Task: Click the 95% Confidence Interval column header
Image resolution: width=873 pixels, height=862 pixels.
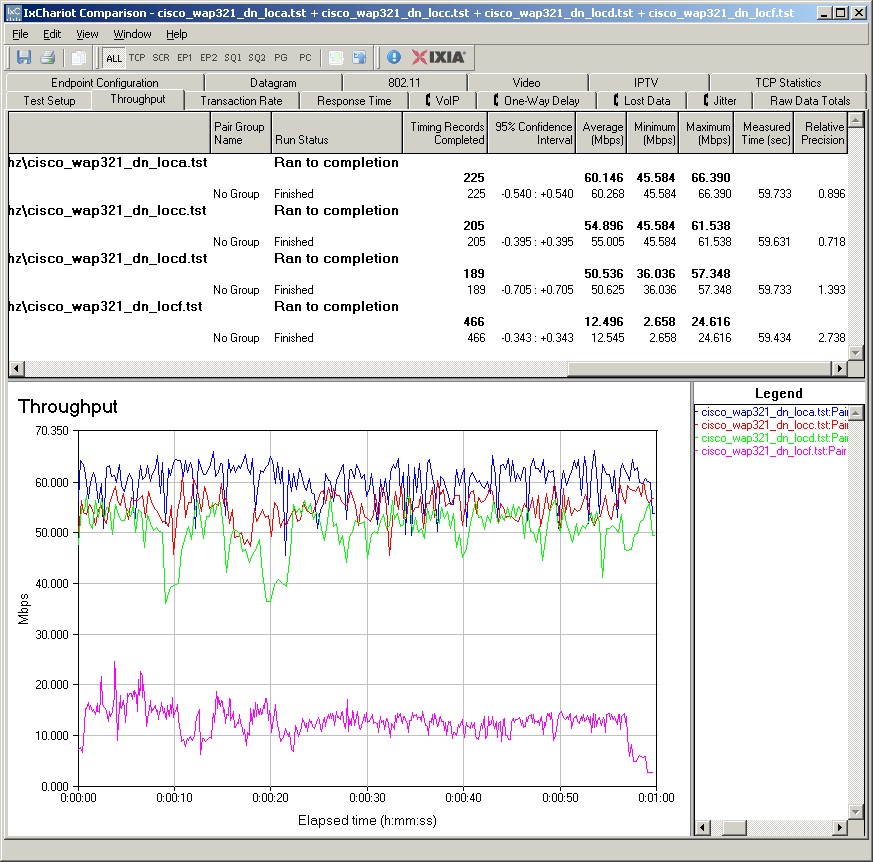Action: (x=532, y=133)
